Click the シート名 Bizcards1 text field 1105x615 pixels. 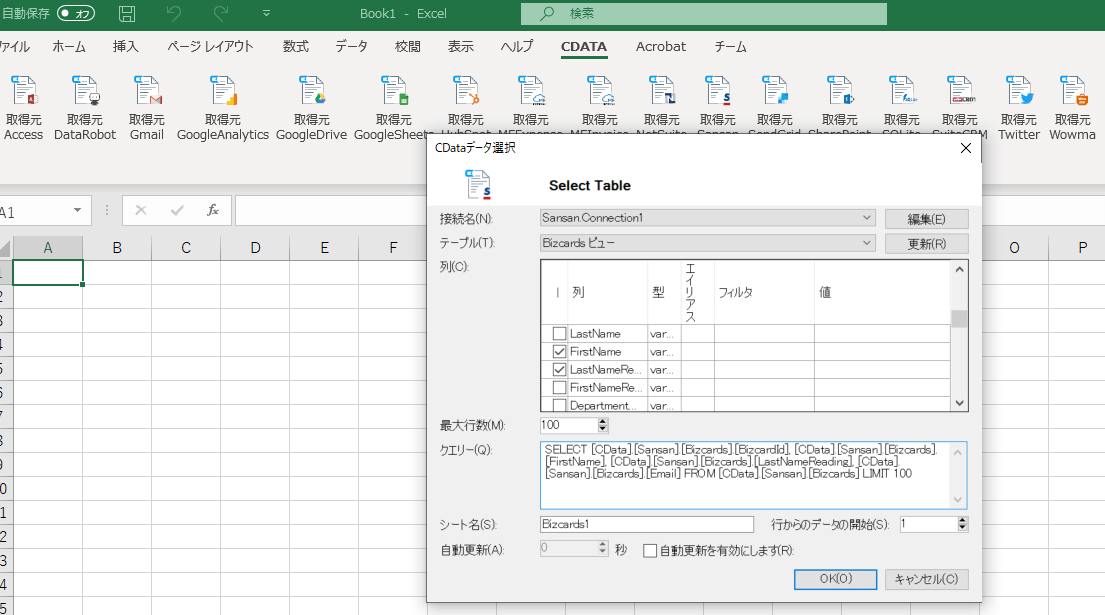tap(646, 524)
